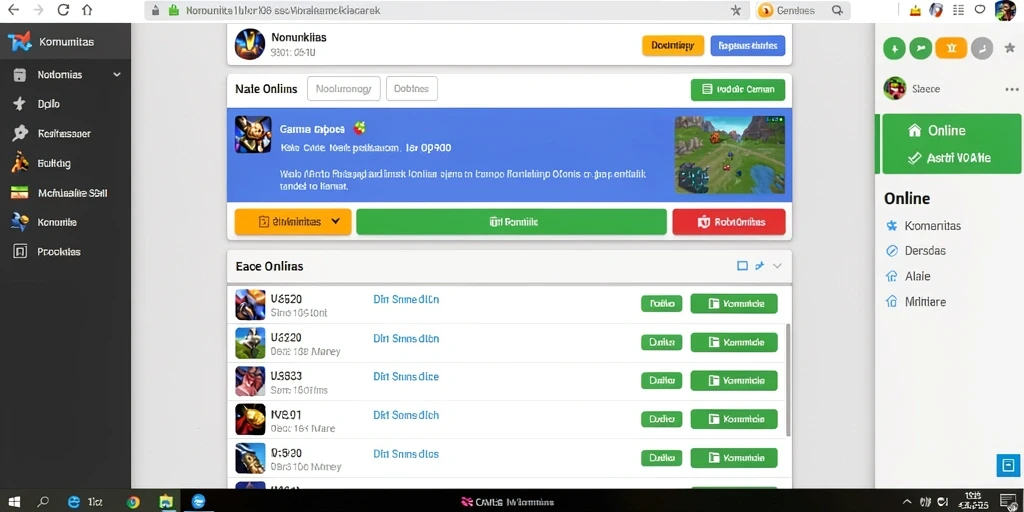1024x512 pixels.
Task: Open Mchiualire SGril sidebar entry
Action: [x=65, y=193]
